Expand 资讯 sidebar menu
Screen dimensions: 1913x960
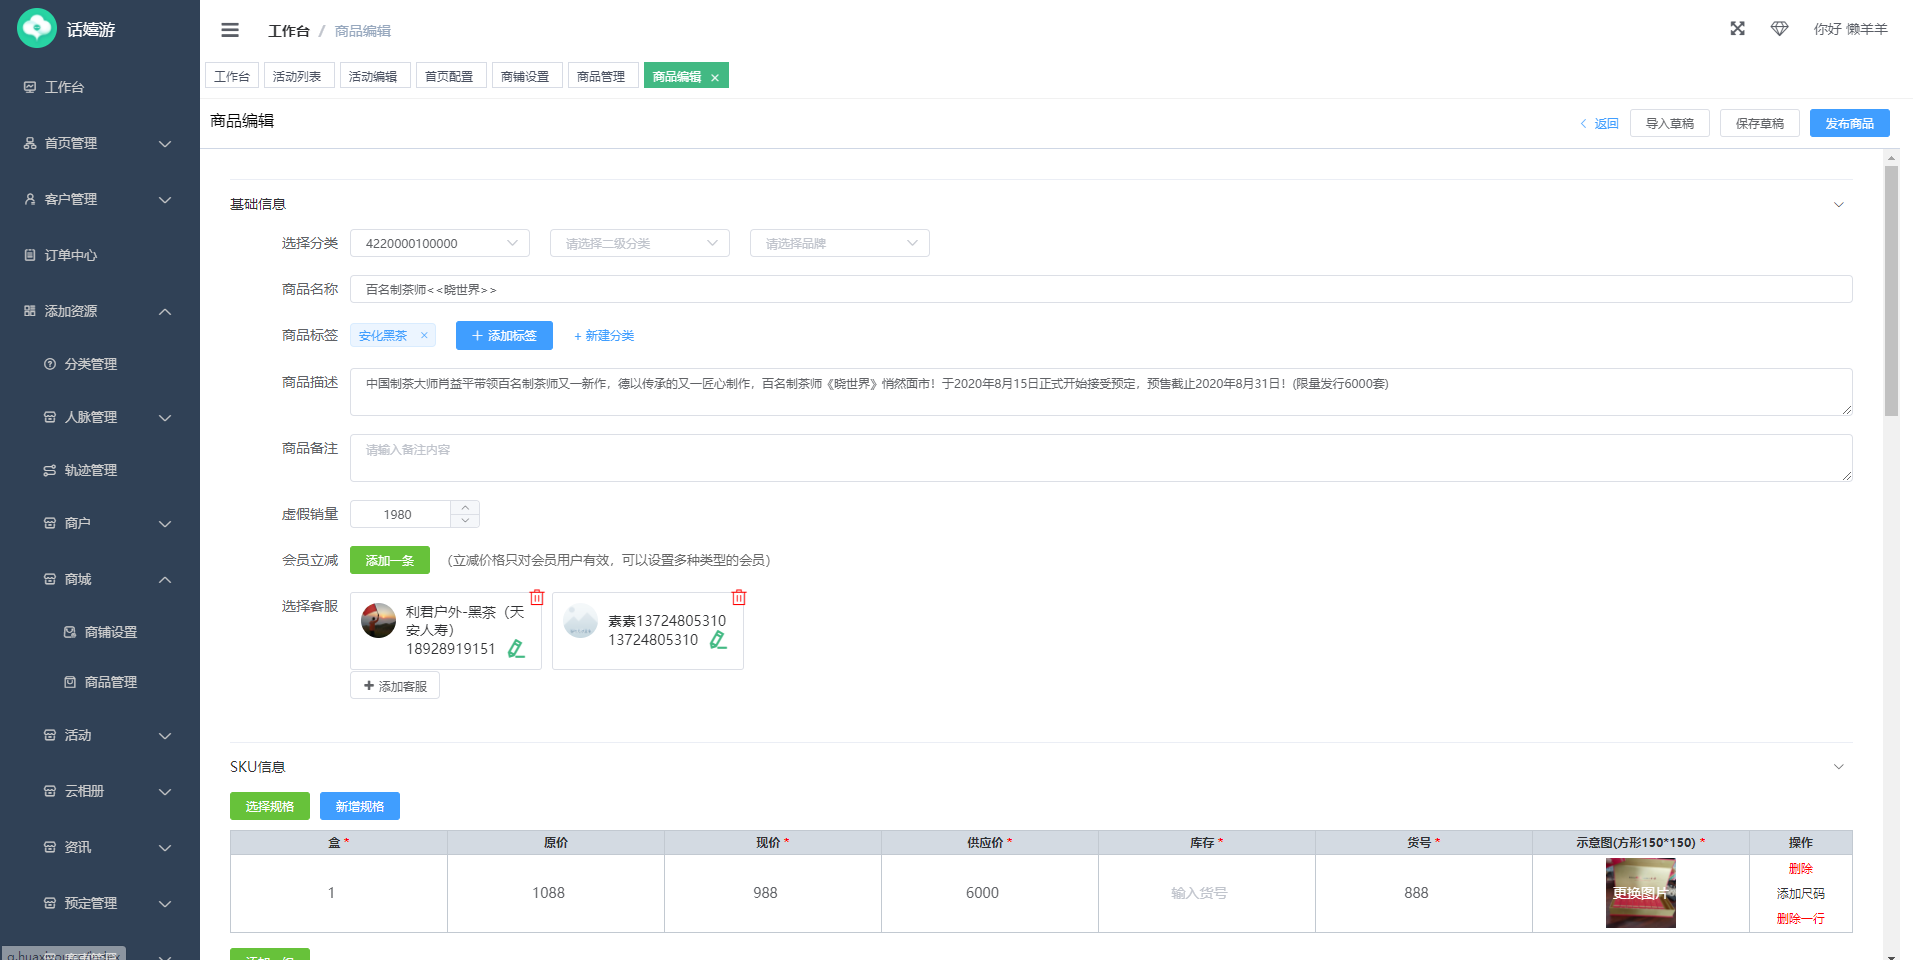(100, 847)
